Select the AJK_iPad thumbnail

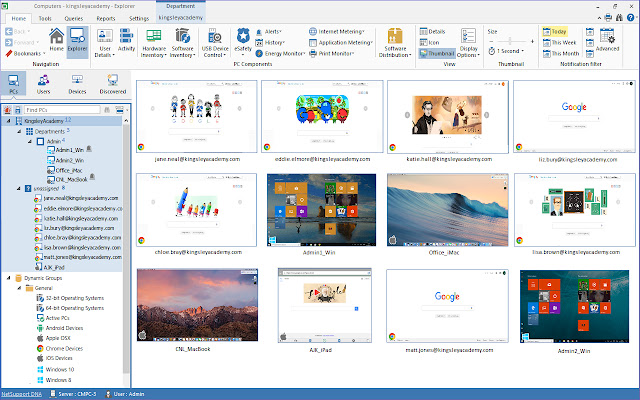(324, 305)
